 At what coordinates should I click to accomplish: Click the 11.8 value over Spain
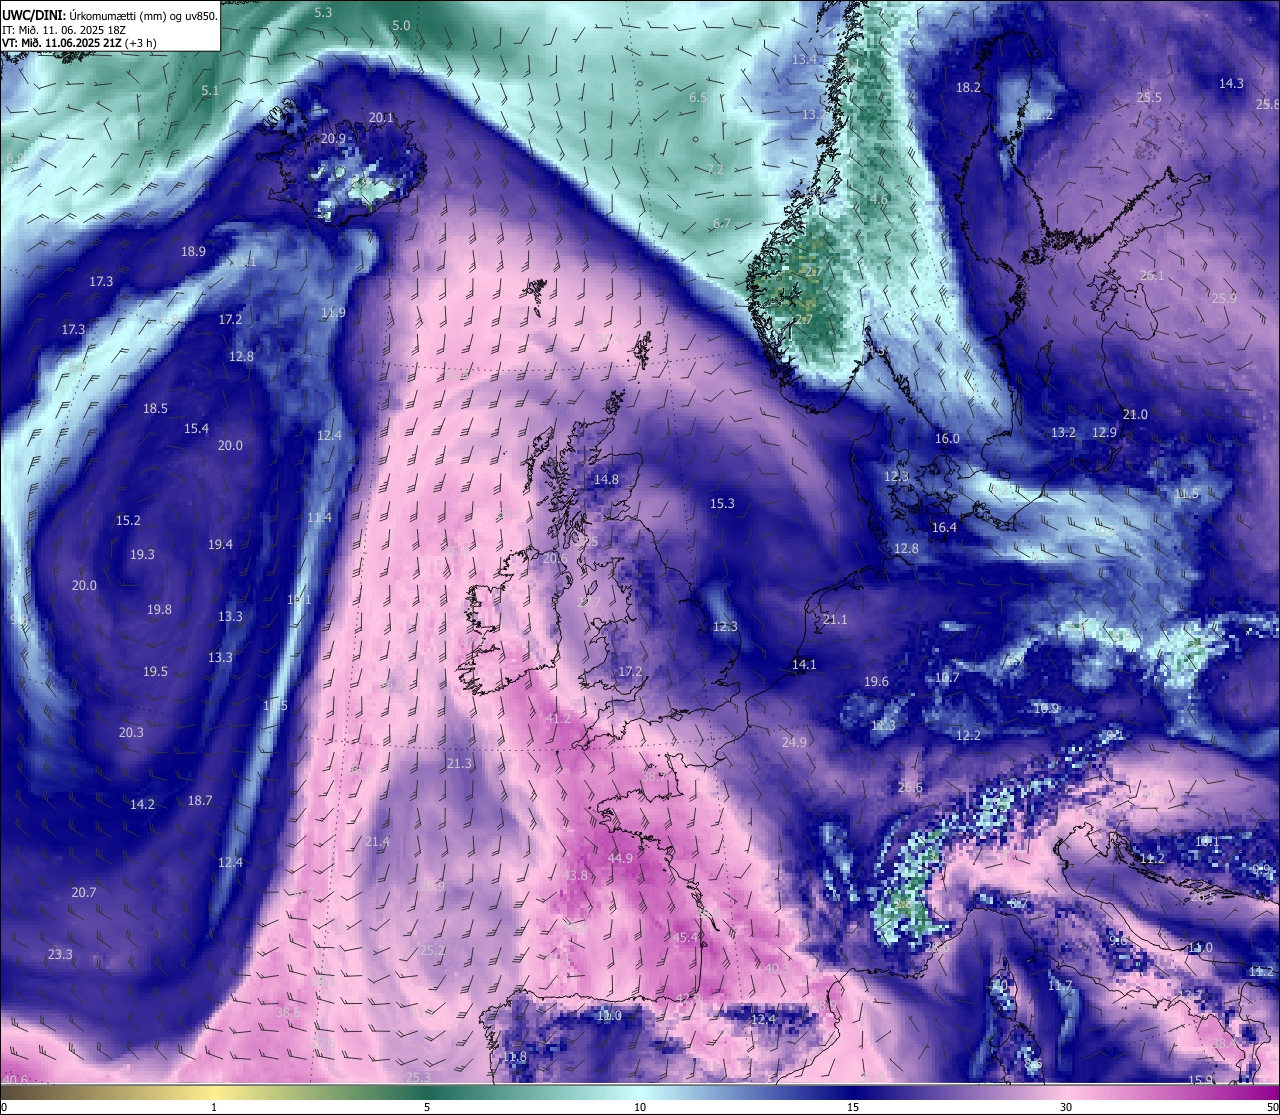click(514, 1056)
